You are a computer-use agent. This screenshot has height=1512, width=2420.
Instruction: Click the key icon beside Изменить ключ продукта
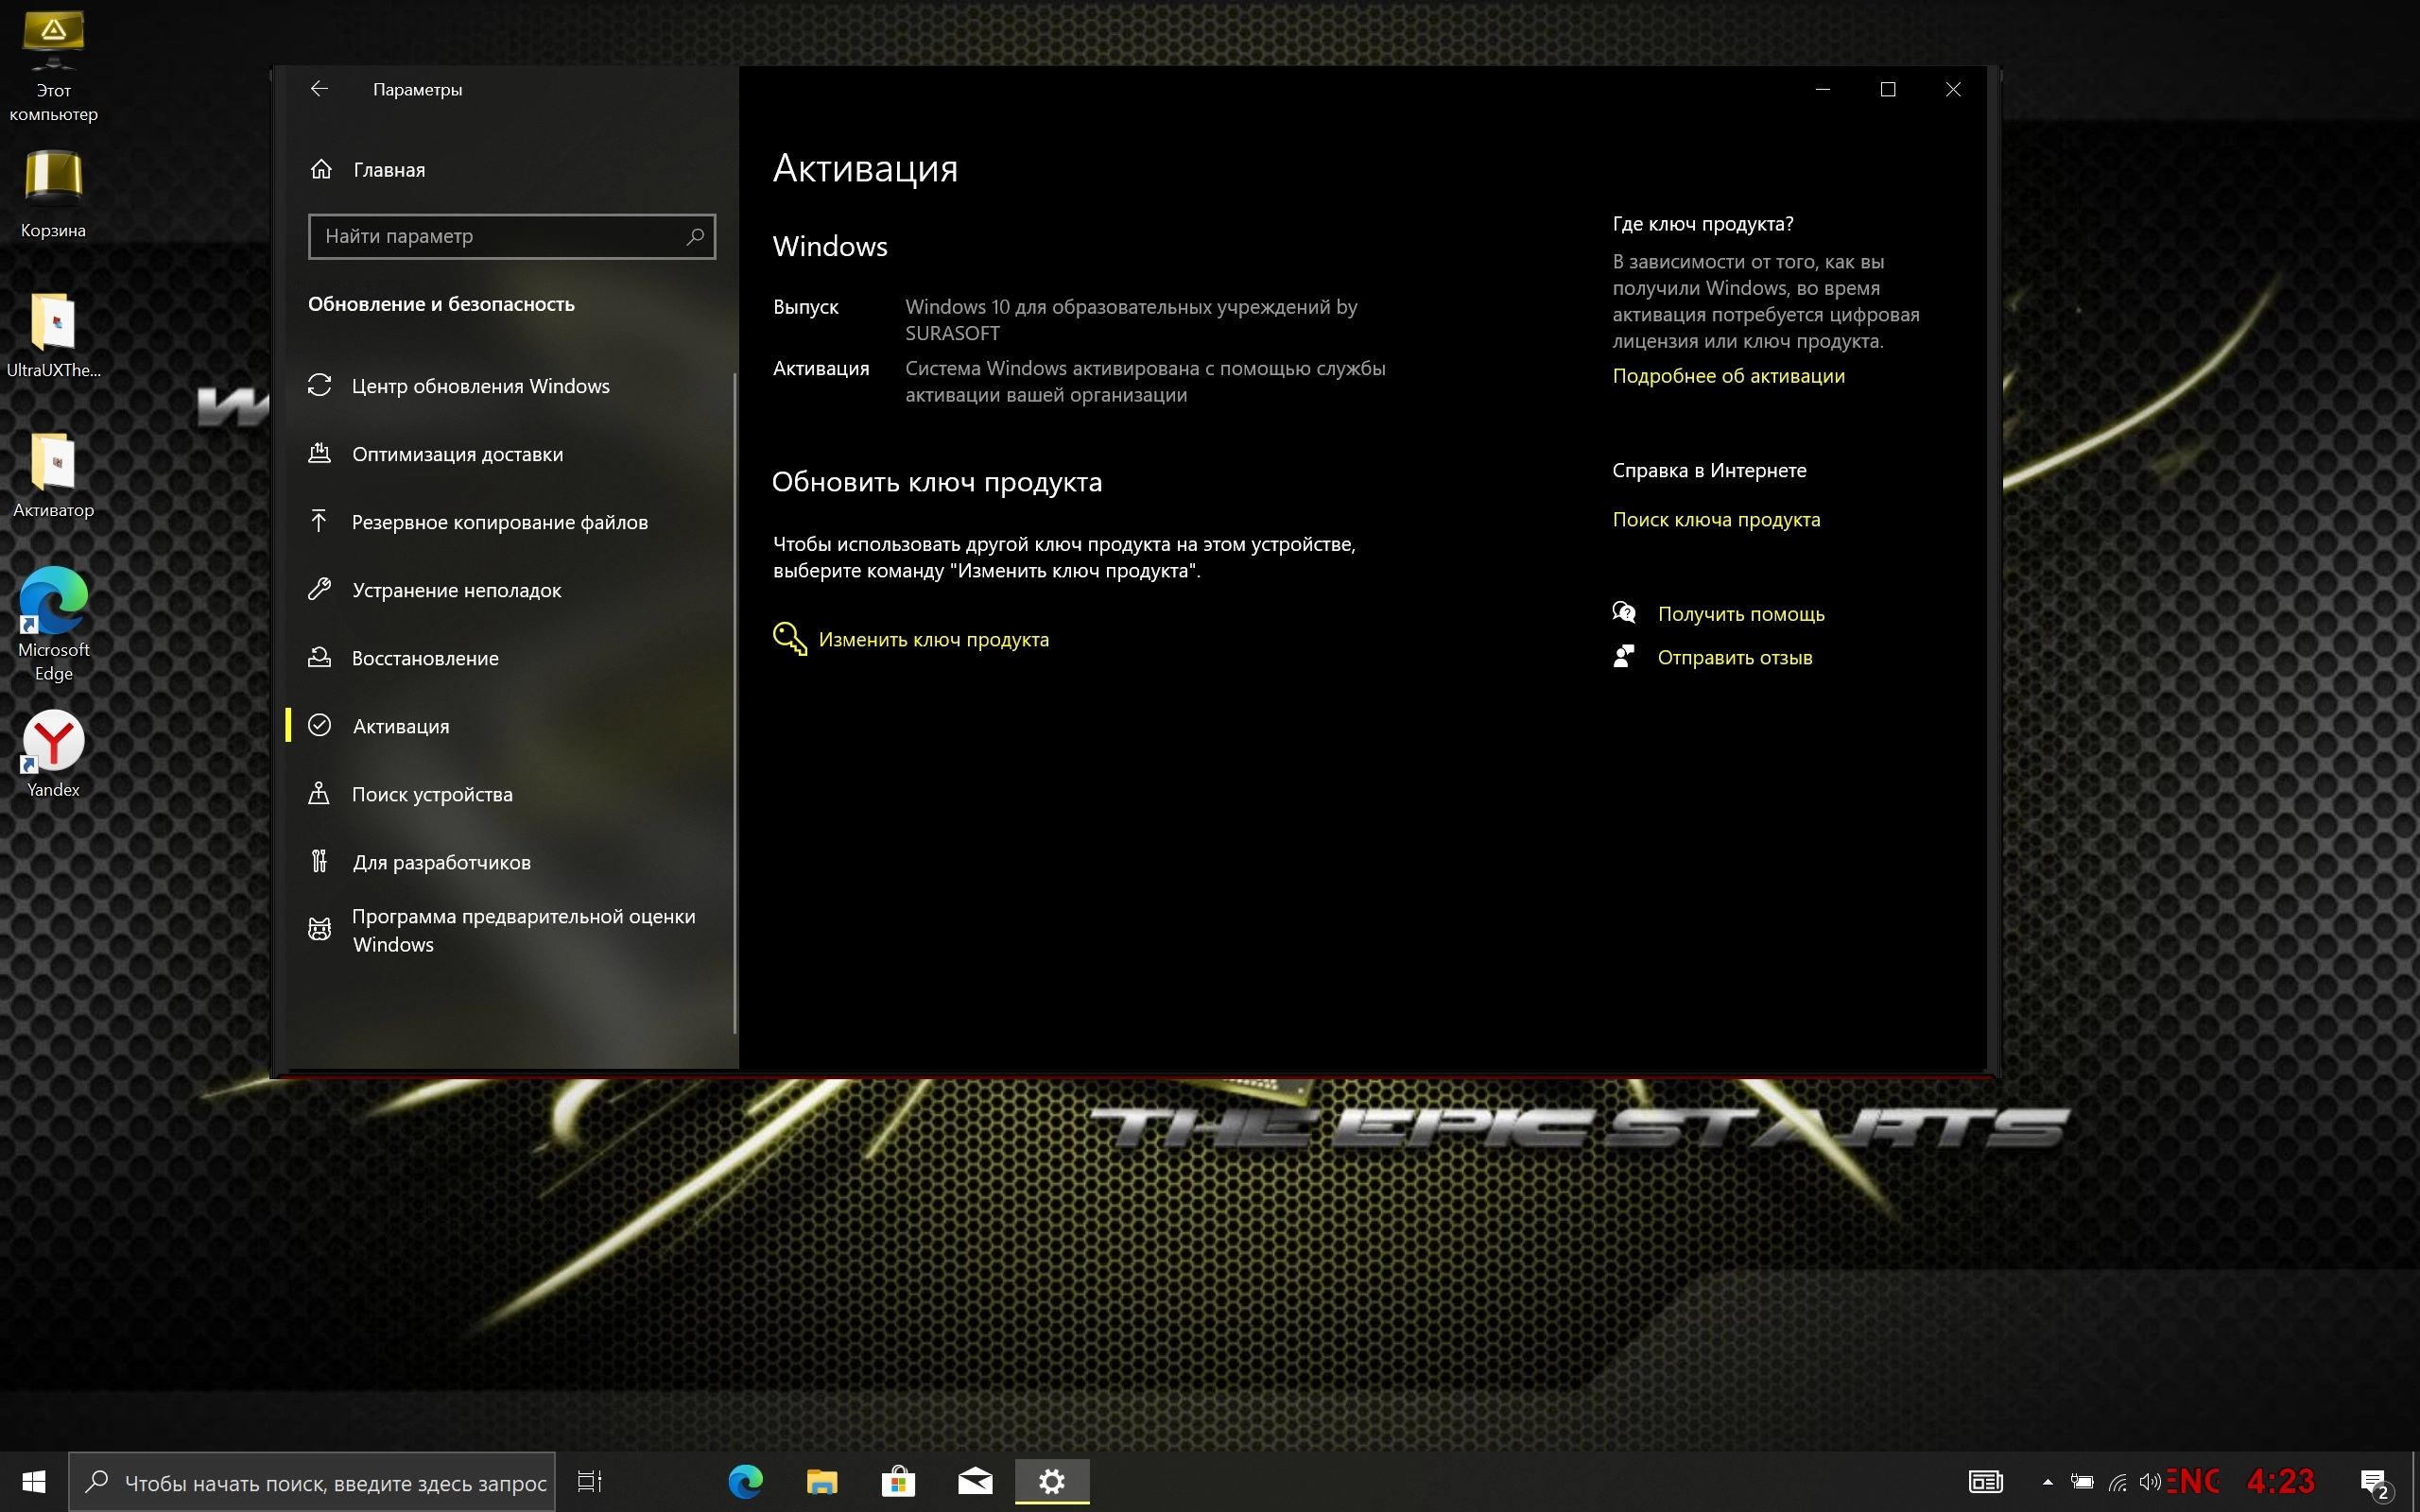tap(789, 639)
